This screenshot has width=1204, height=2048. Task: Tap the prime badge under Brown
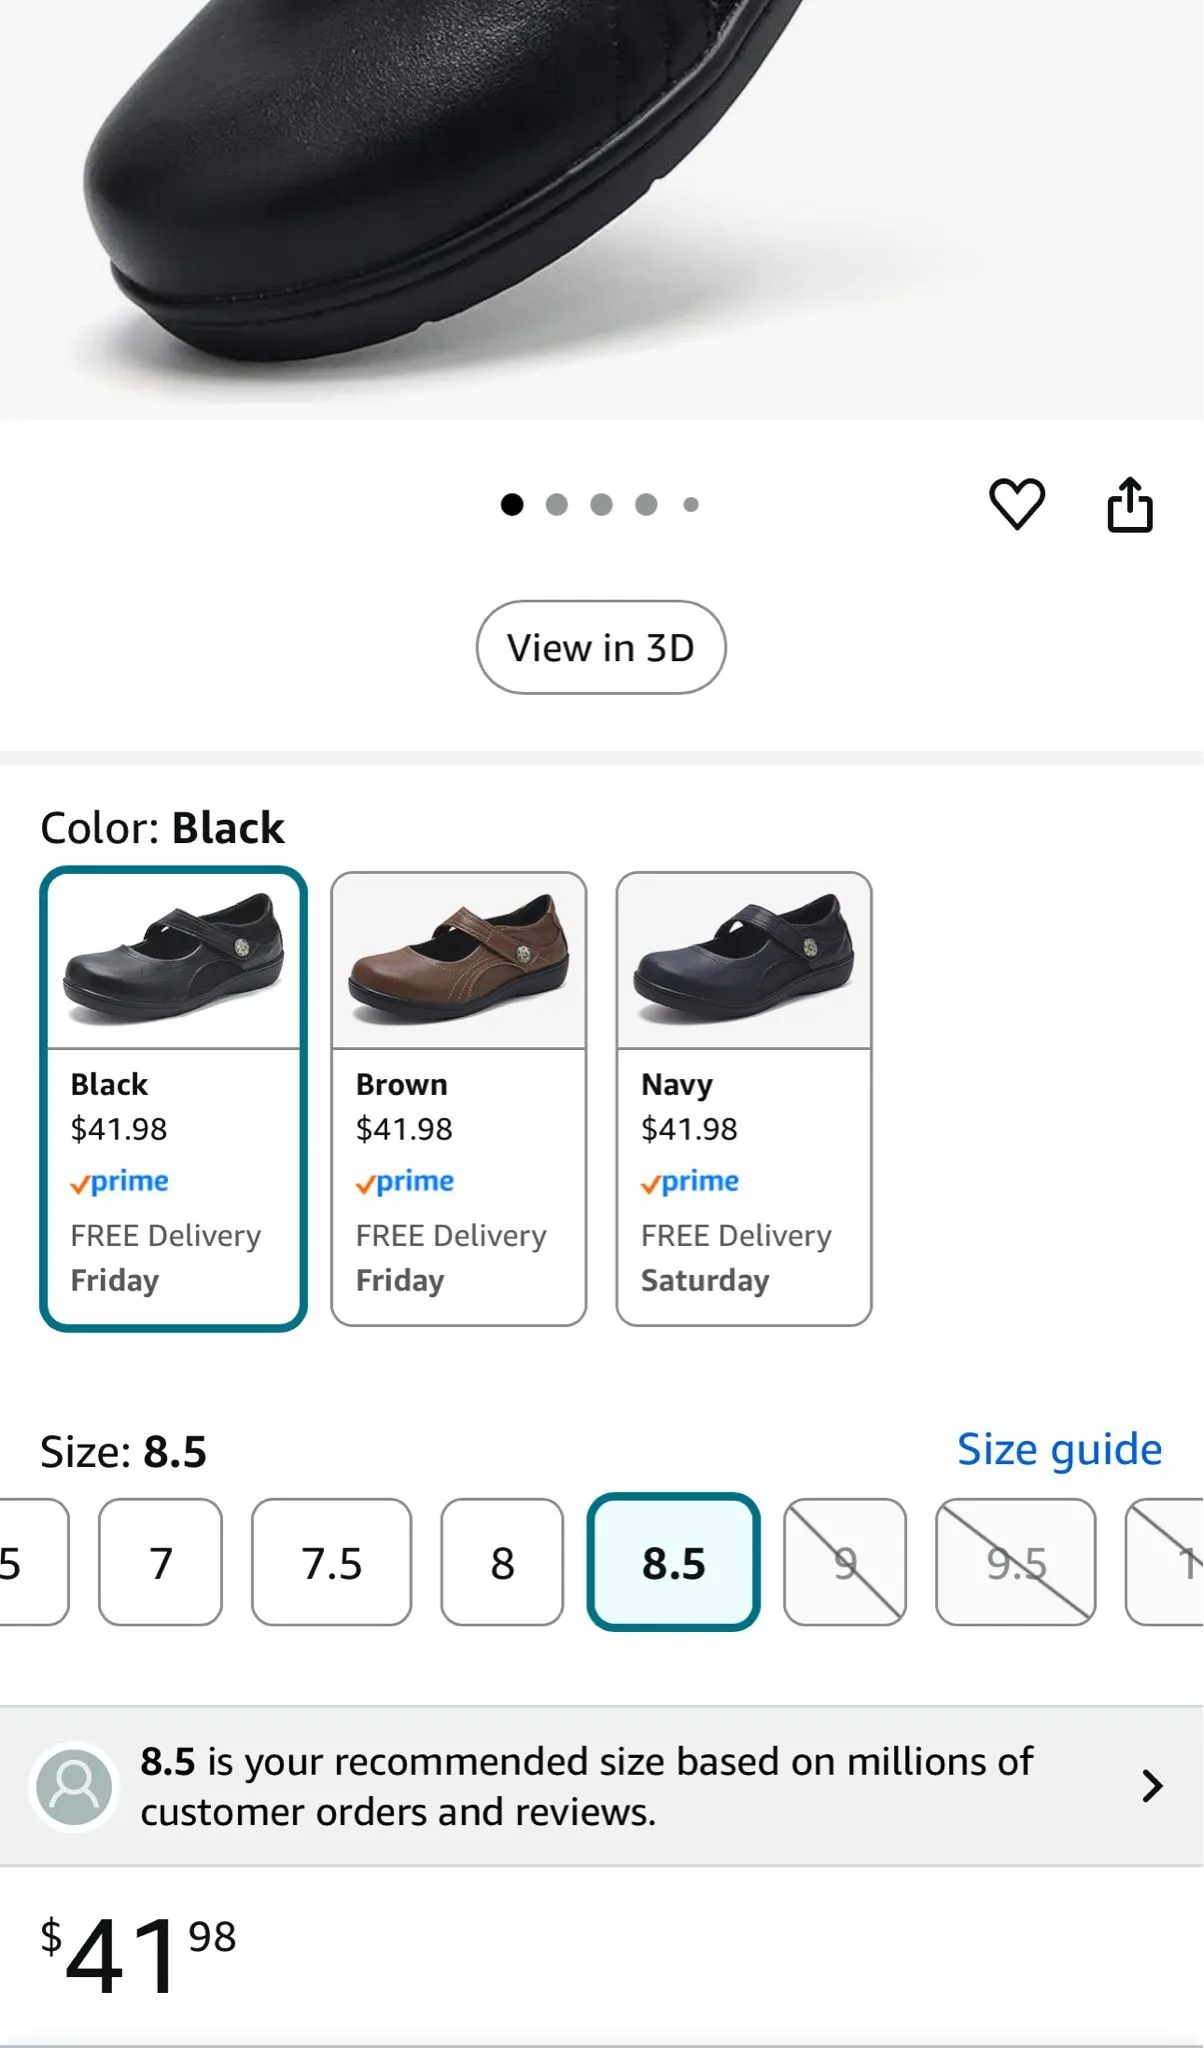tap(405, 1182)
